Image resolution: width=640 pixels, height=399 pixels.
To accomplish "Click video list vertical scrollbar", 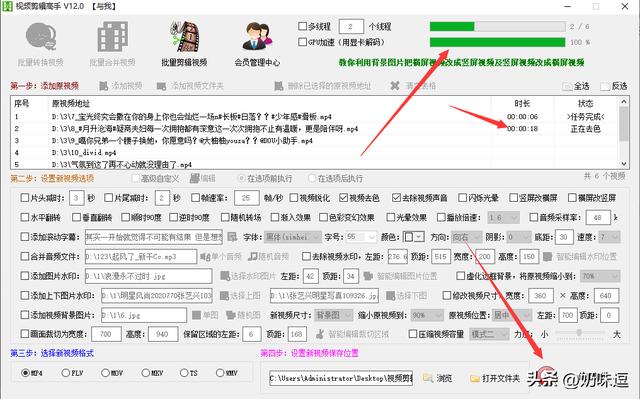I will [624, 133].
